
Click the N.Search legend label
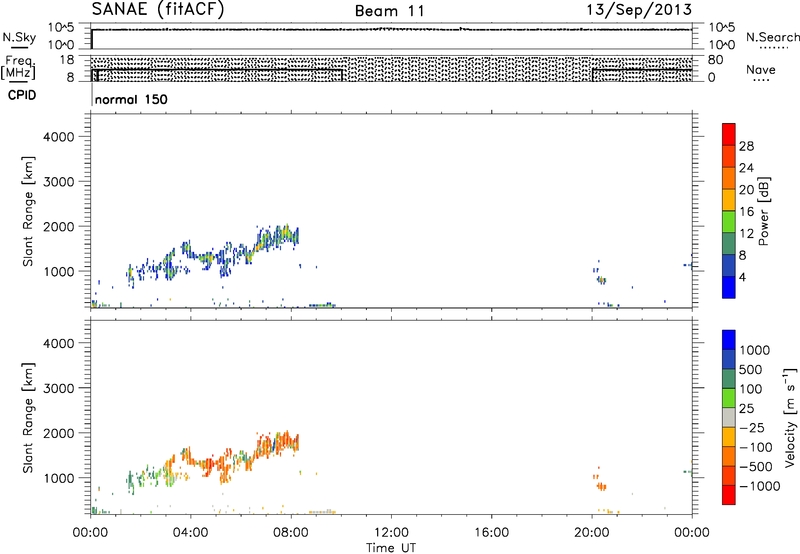(x=772, y=37)
